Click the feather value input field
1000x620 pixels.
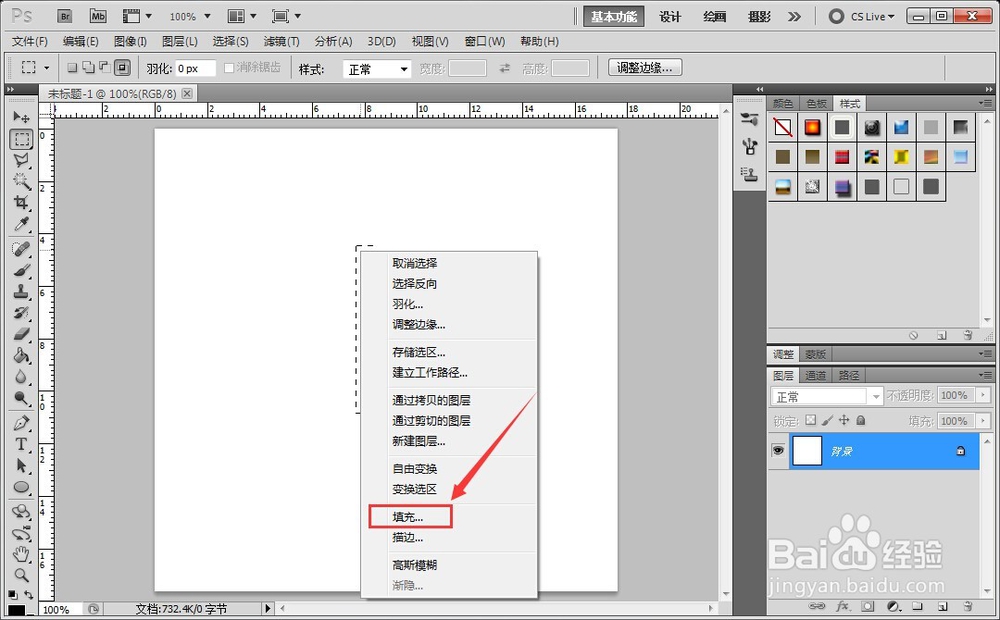pyautogui.click(x=196, y=68)
